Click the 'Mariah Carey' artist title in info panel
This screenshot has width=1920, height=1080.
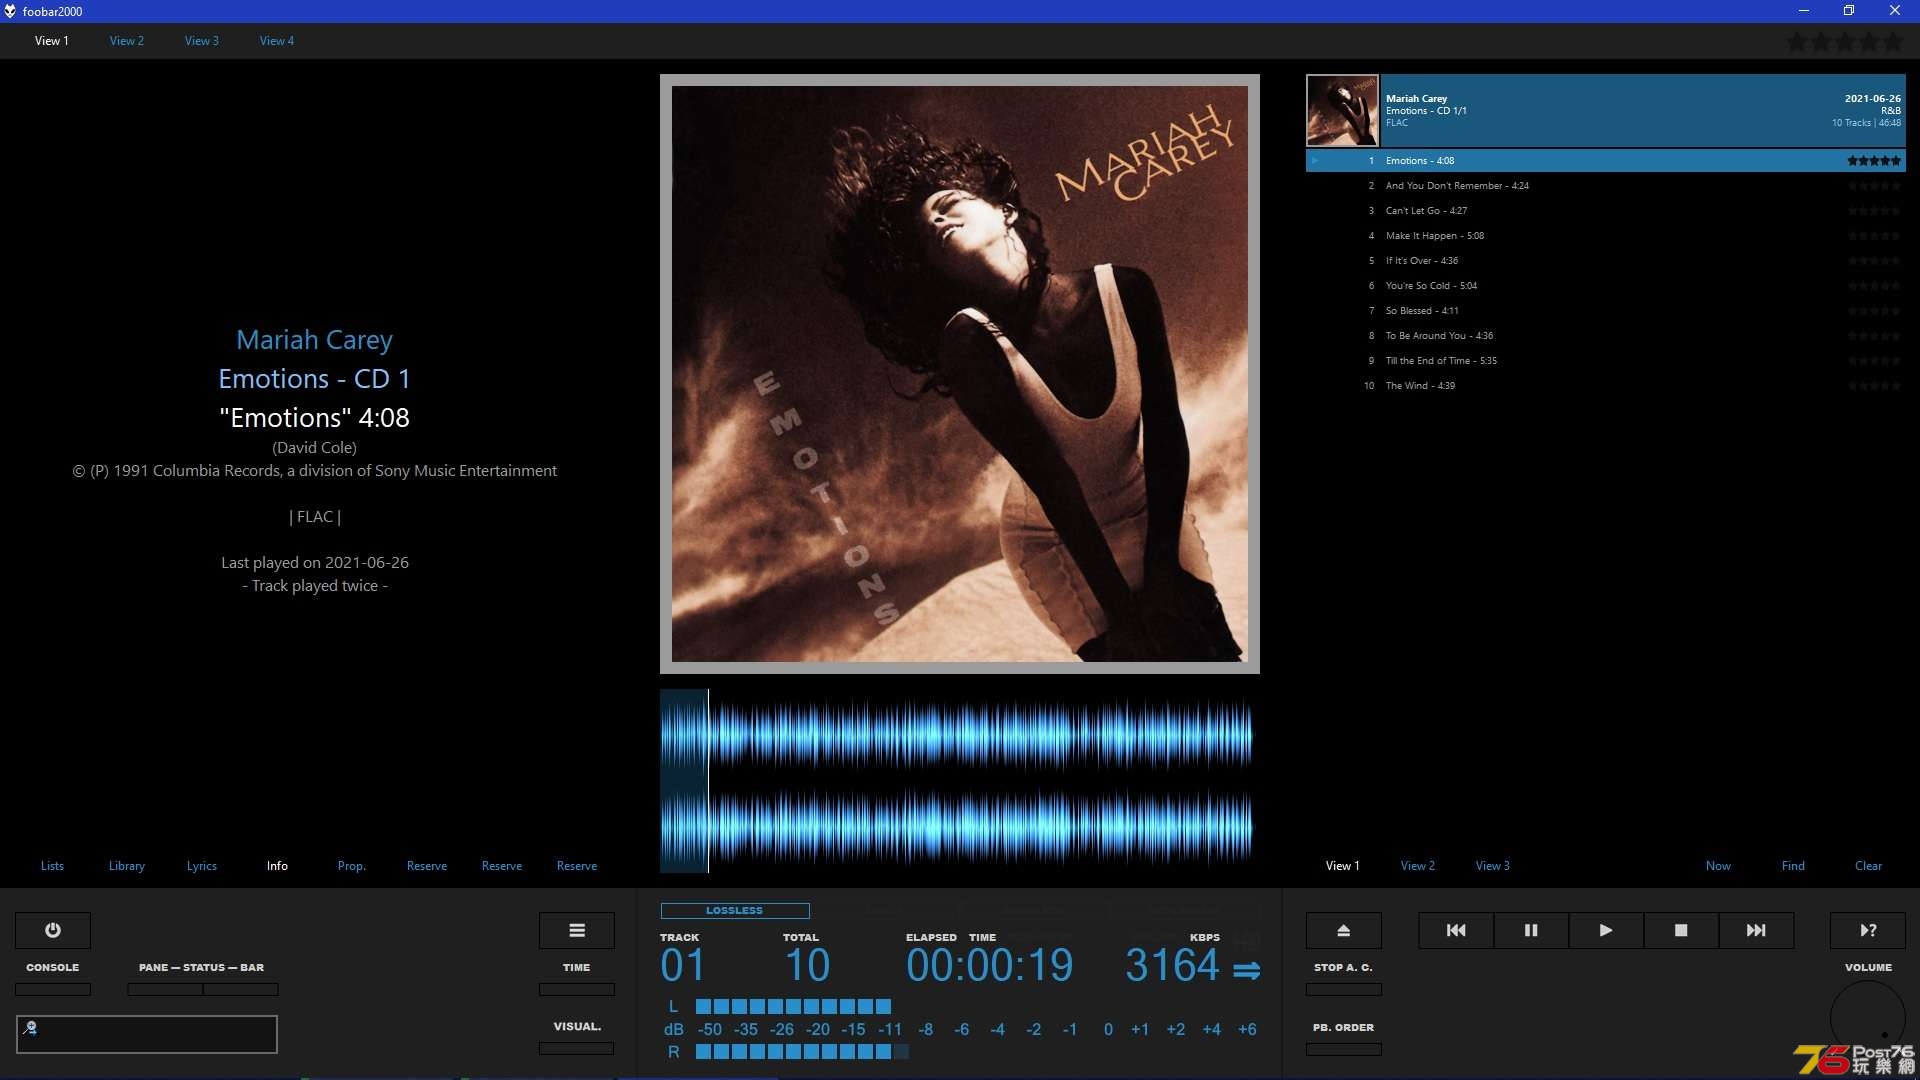tap(314, 340)
